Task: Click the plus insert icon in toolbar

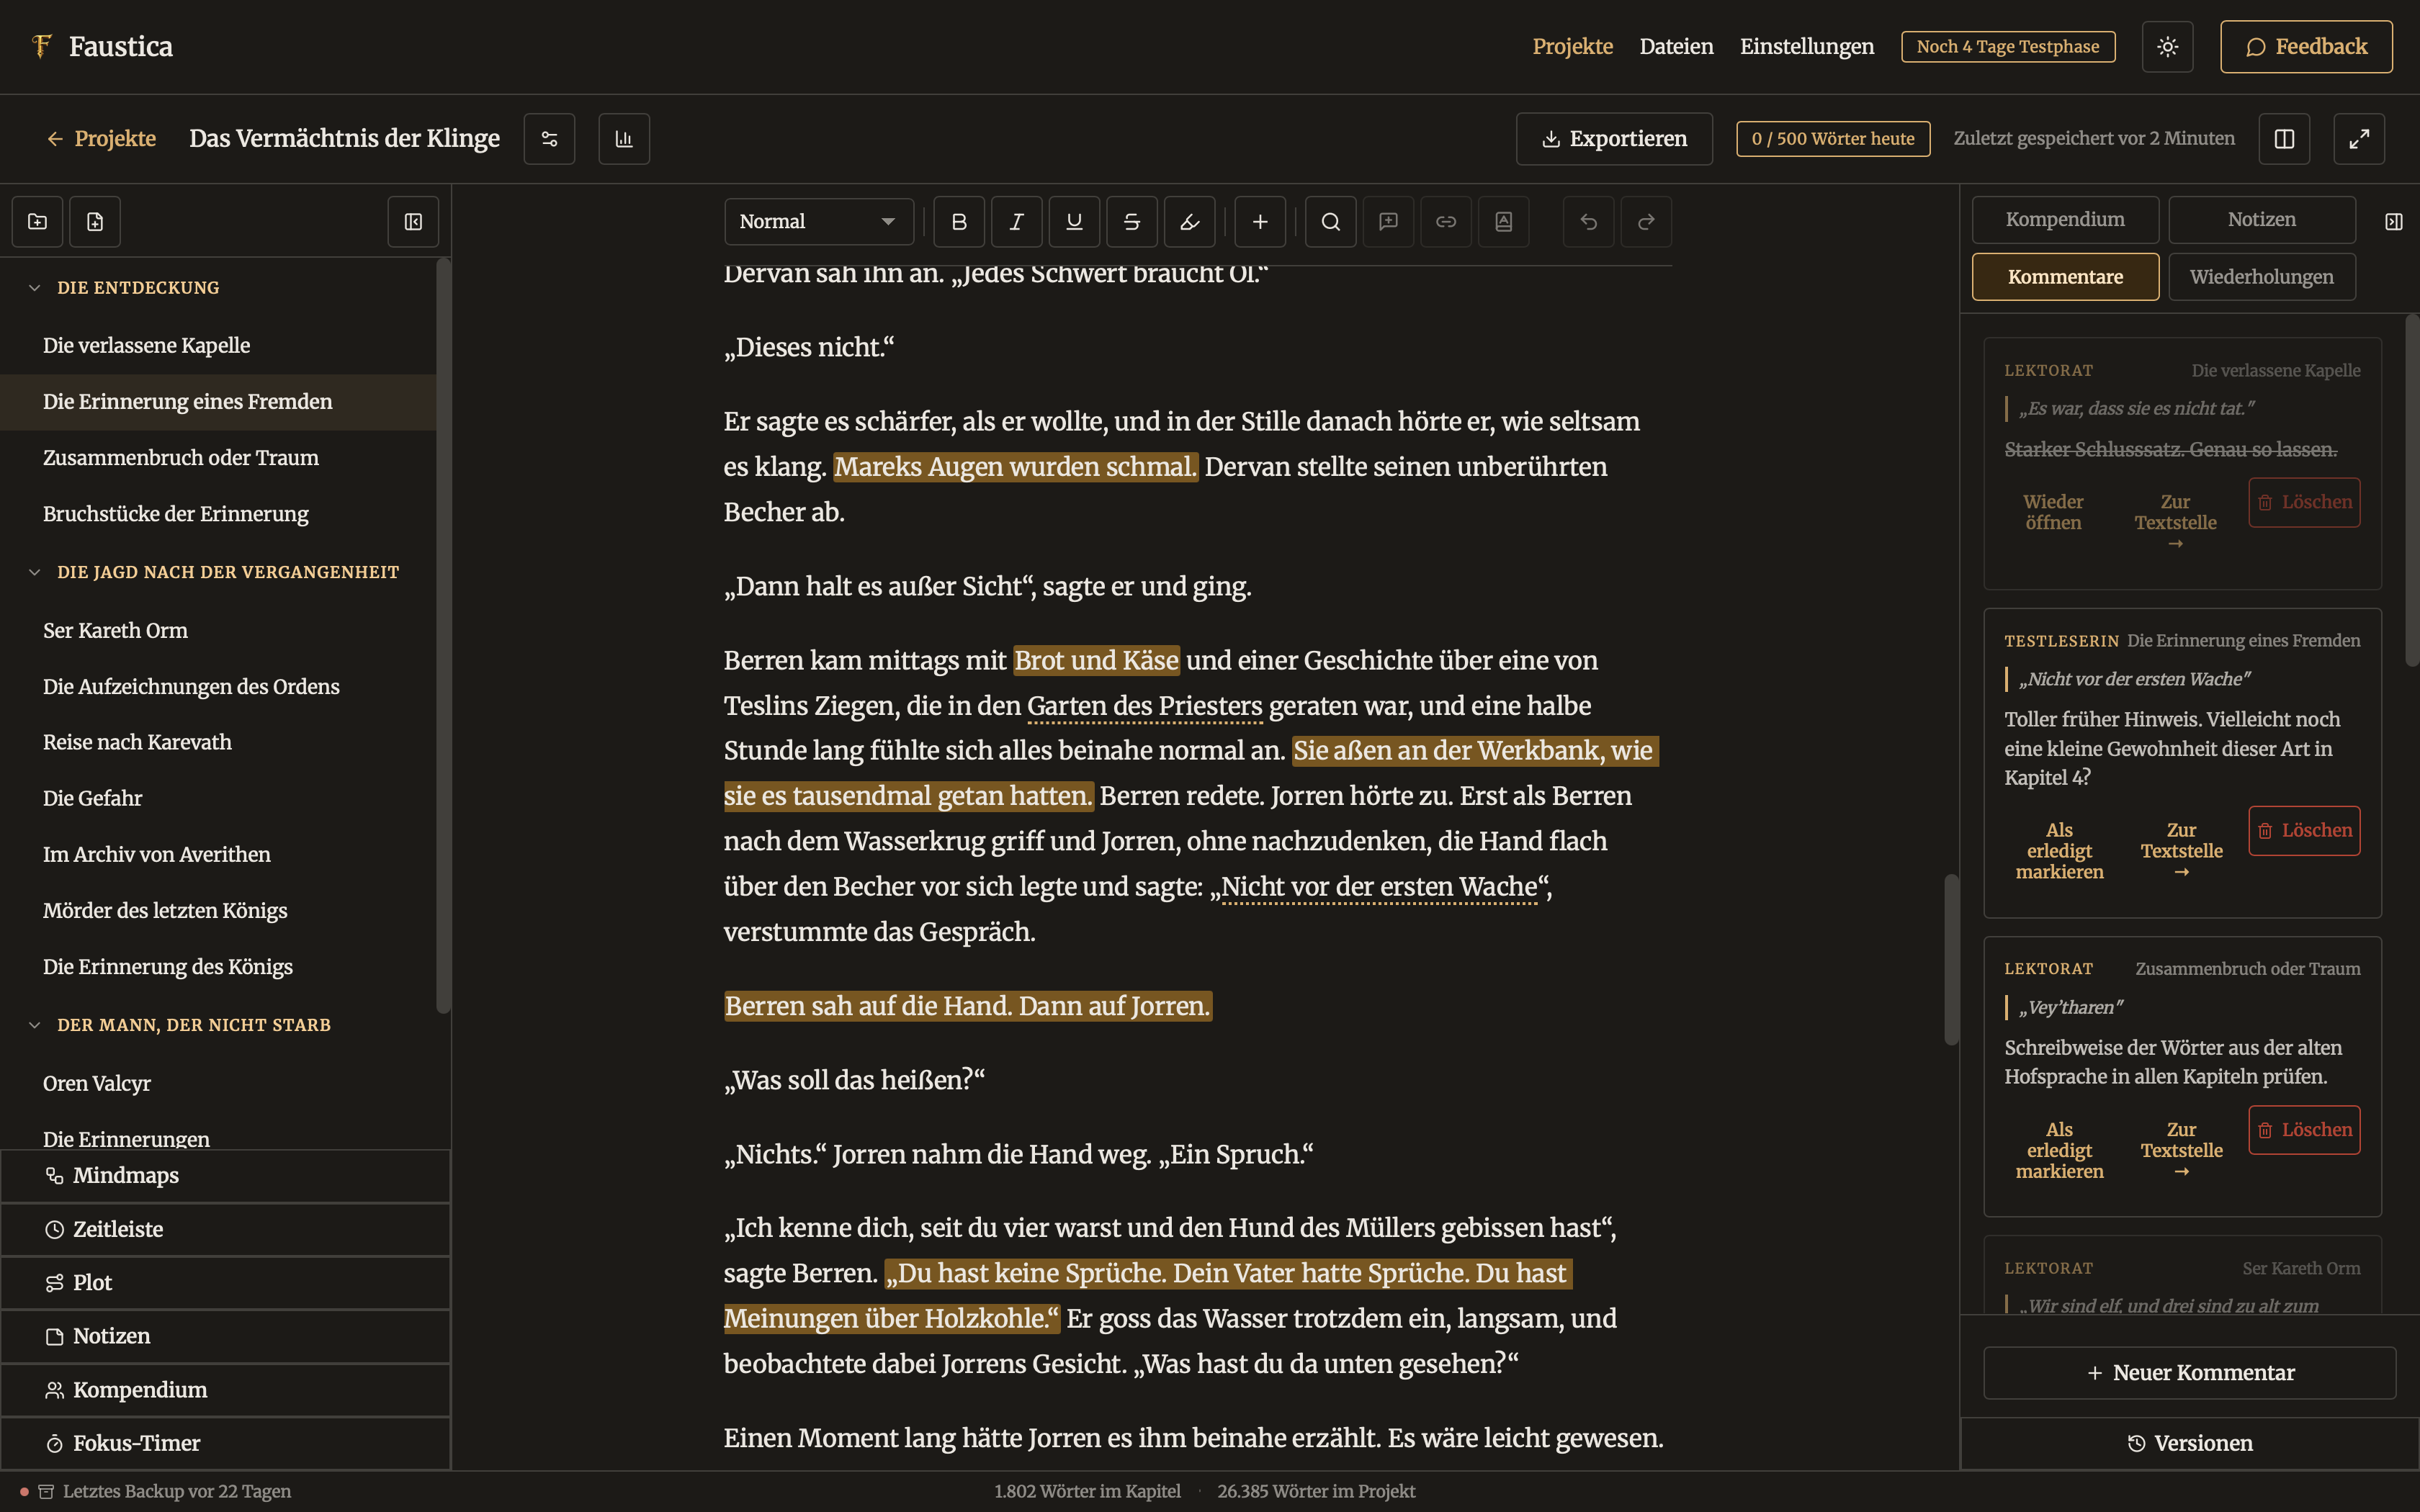Action: click(1260, 221)
